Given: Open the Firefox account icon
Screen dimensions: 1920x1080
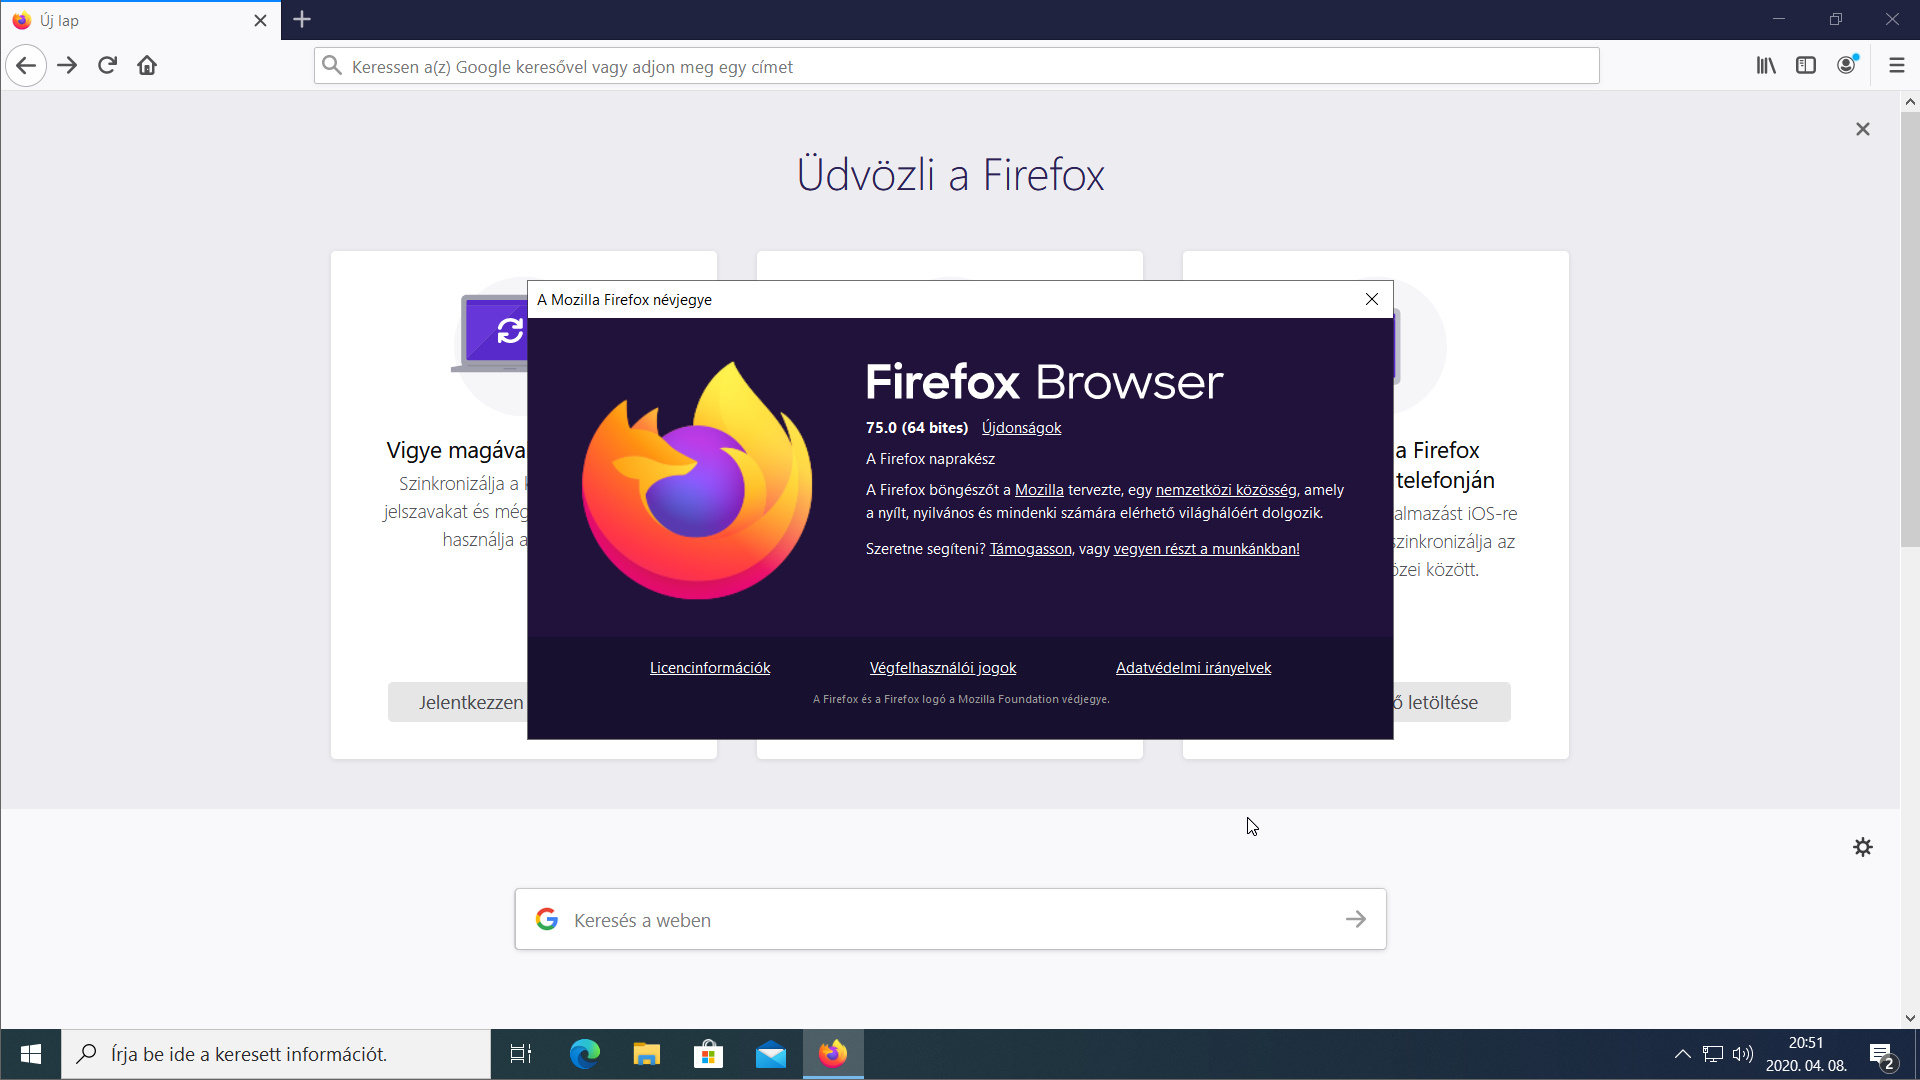Looking at the screenshot, I should [x=1847, y=65].
